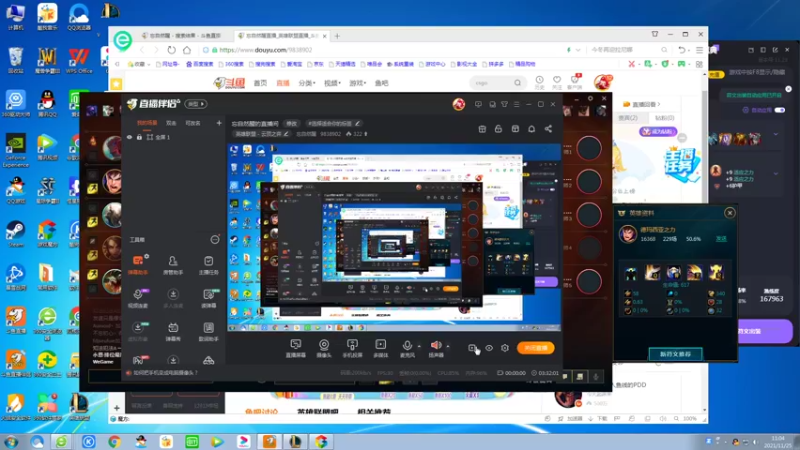This screenshot has width=800, height=450.
Task: Open the streamer tasks tool
Action: [208, 265]
